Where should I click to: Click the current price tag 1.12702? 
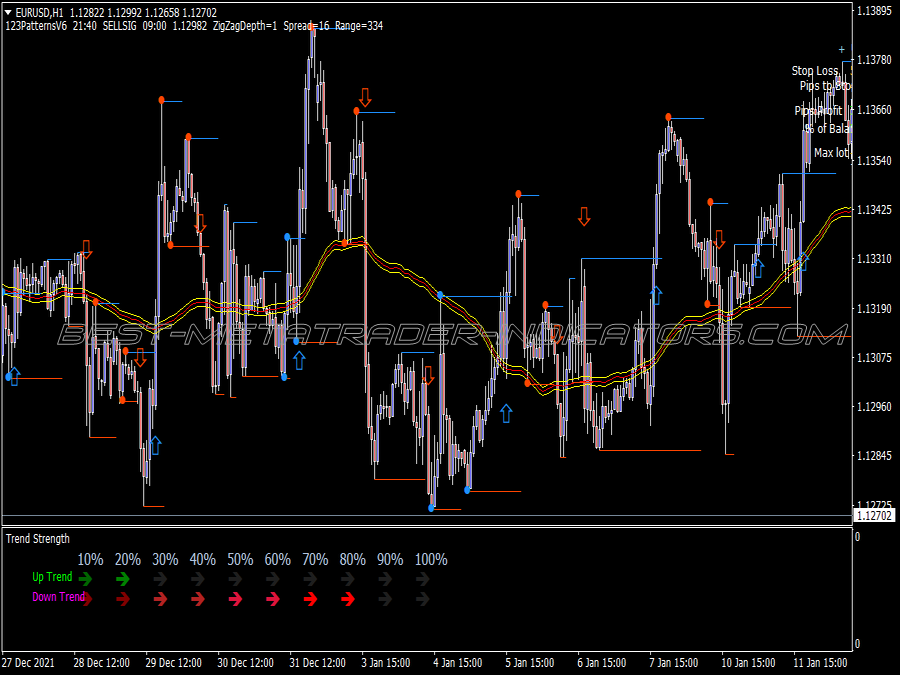pyautogui.click(x=874, y=515)
